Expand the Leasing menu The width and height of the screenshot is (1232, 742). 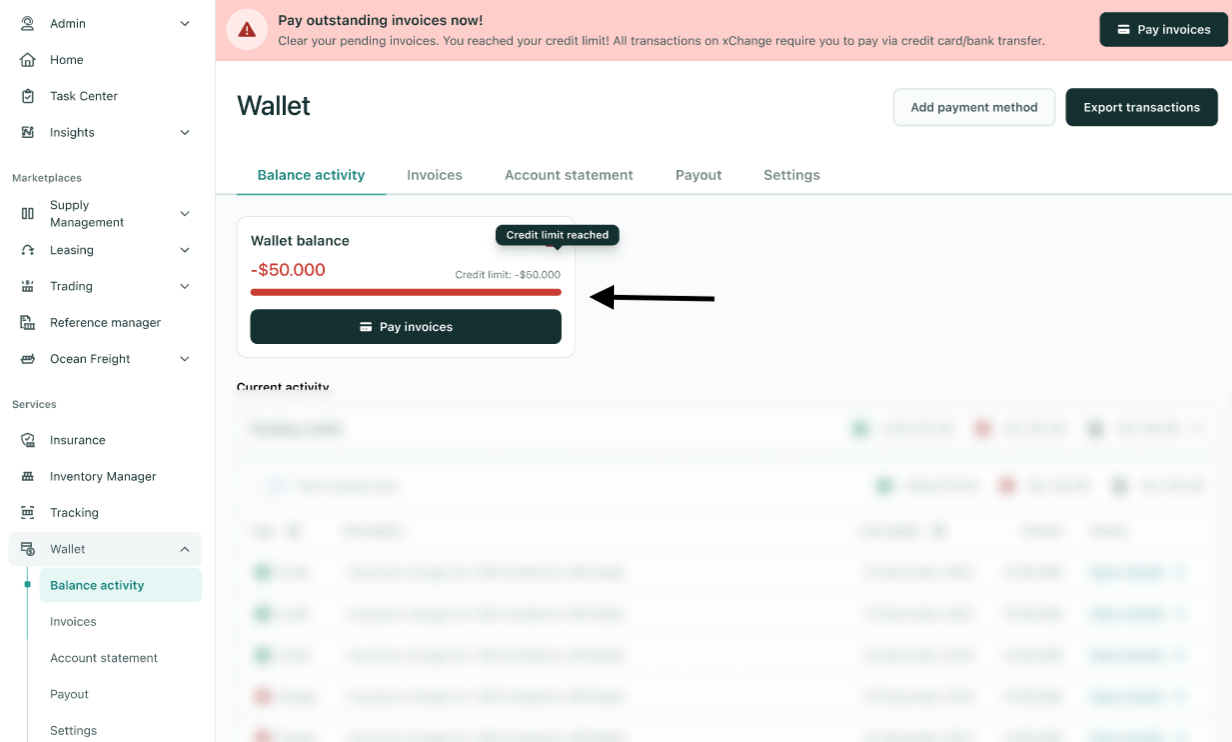tap(184, 249)
